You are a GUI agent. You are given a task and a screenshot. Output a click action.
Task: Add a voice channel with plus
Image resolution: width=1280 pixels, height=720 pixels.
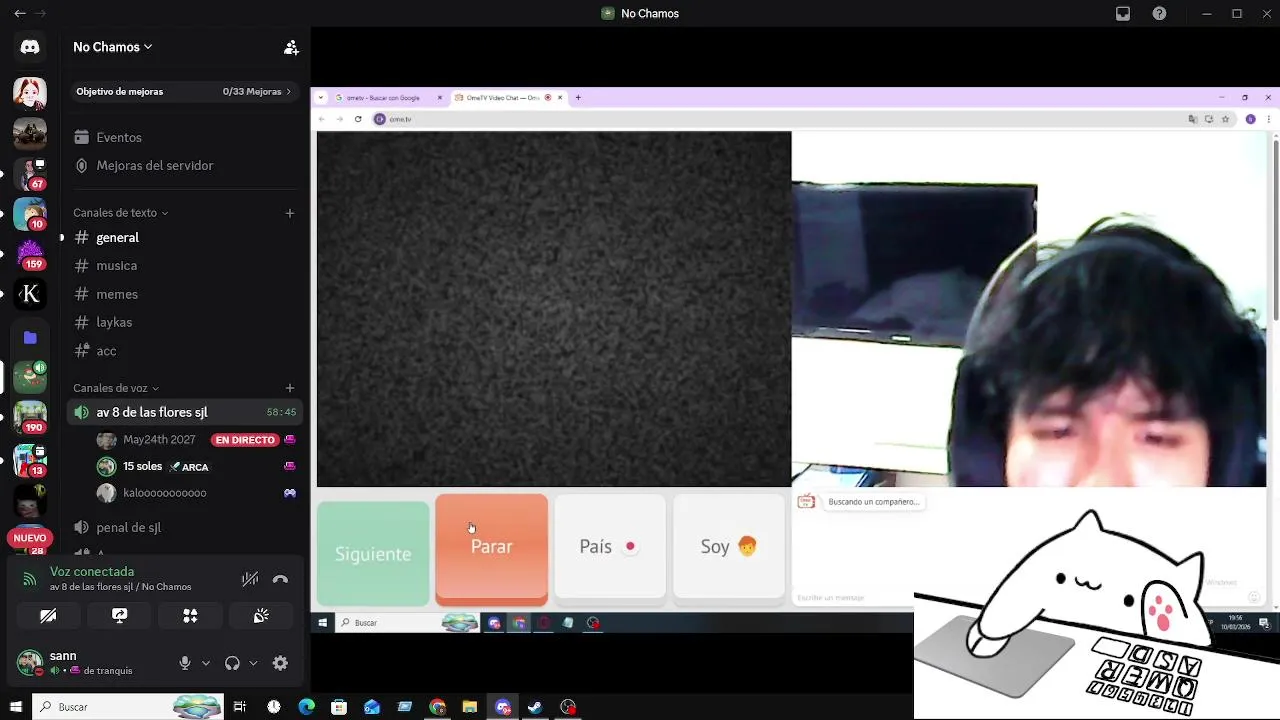290,388
